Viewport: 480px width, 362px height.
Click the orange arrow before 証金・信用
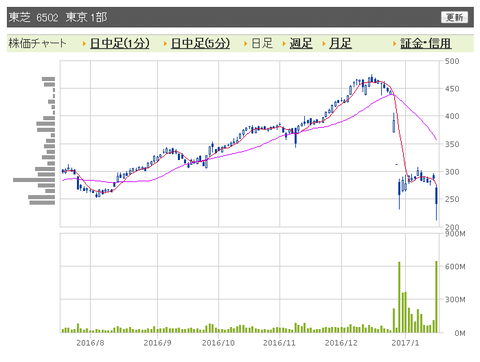click(394, 44)
